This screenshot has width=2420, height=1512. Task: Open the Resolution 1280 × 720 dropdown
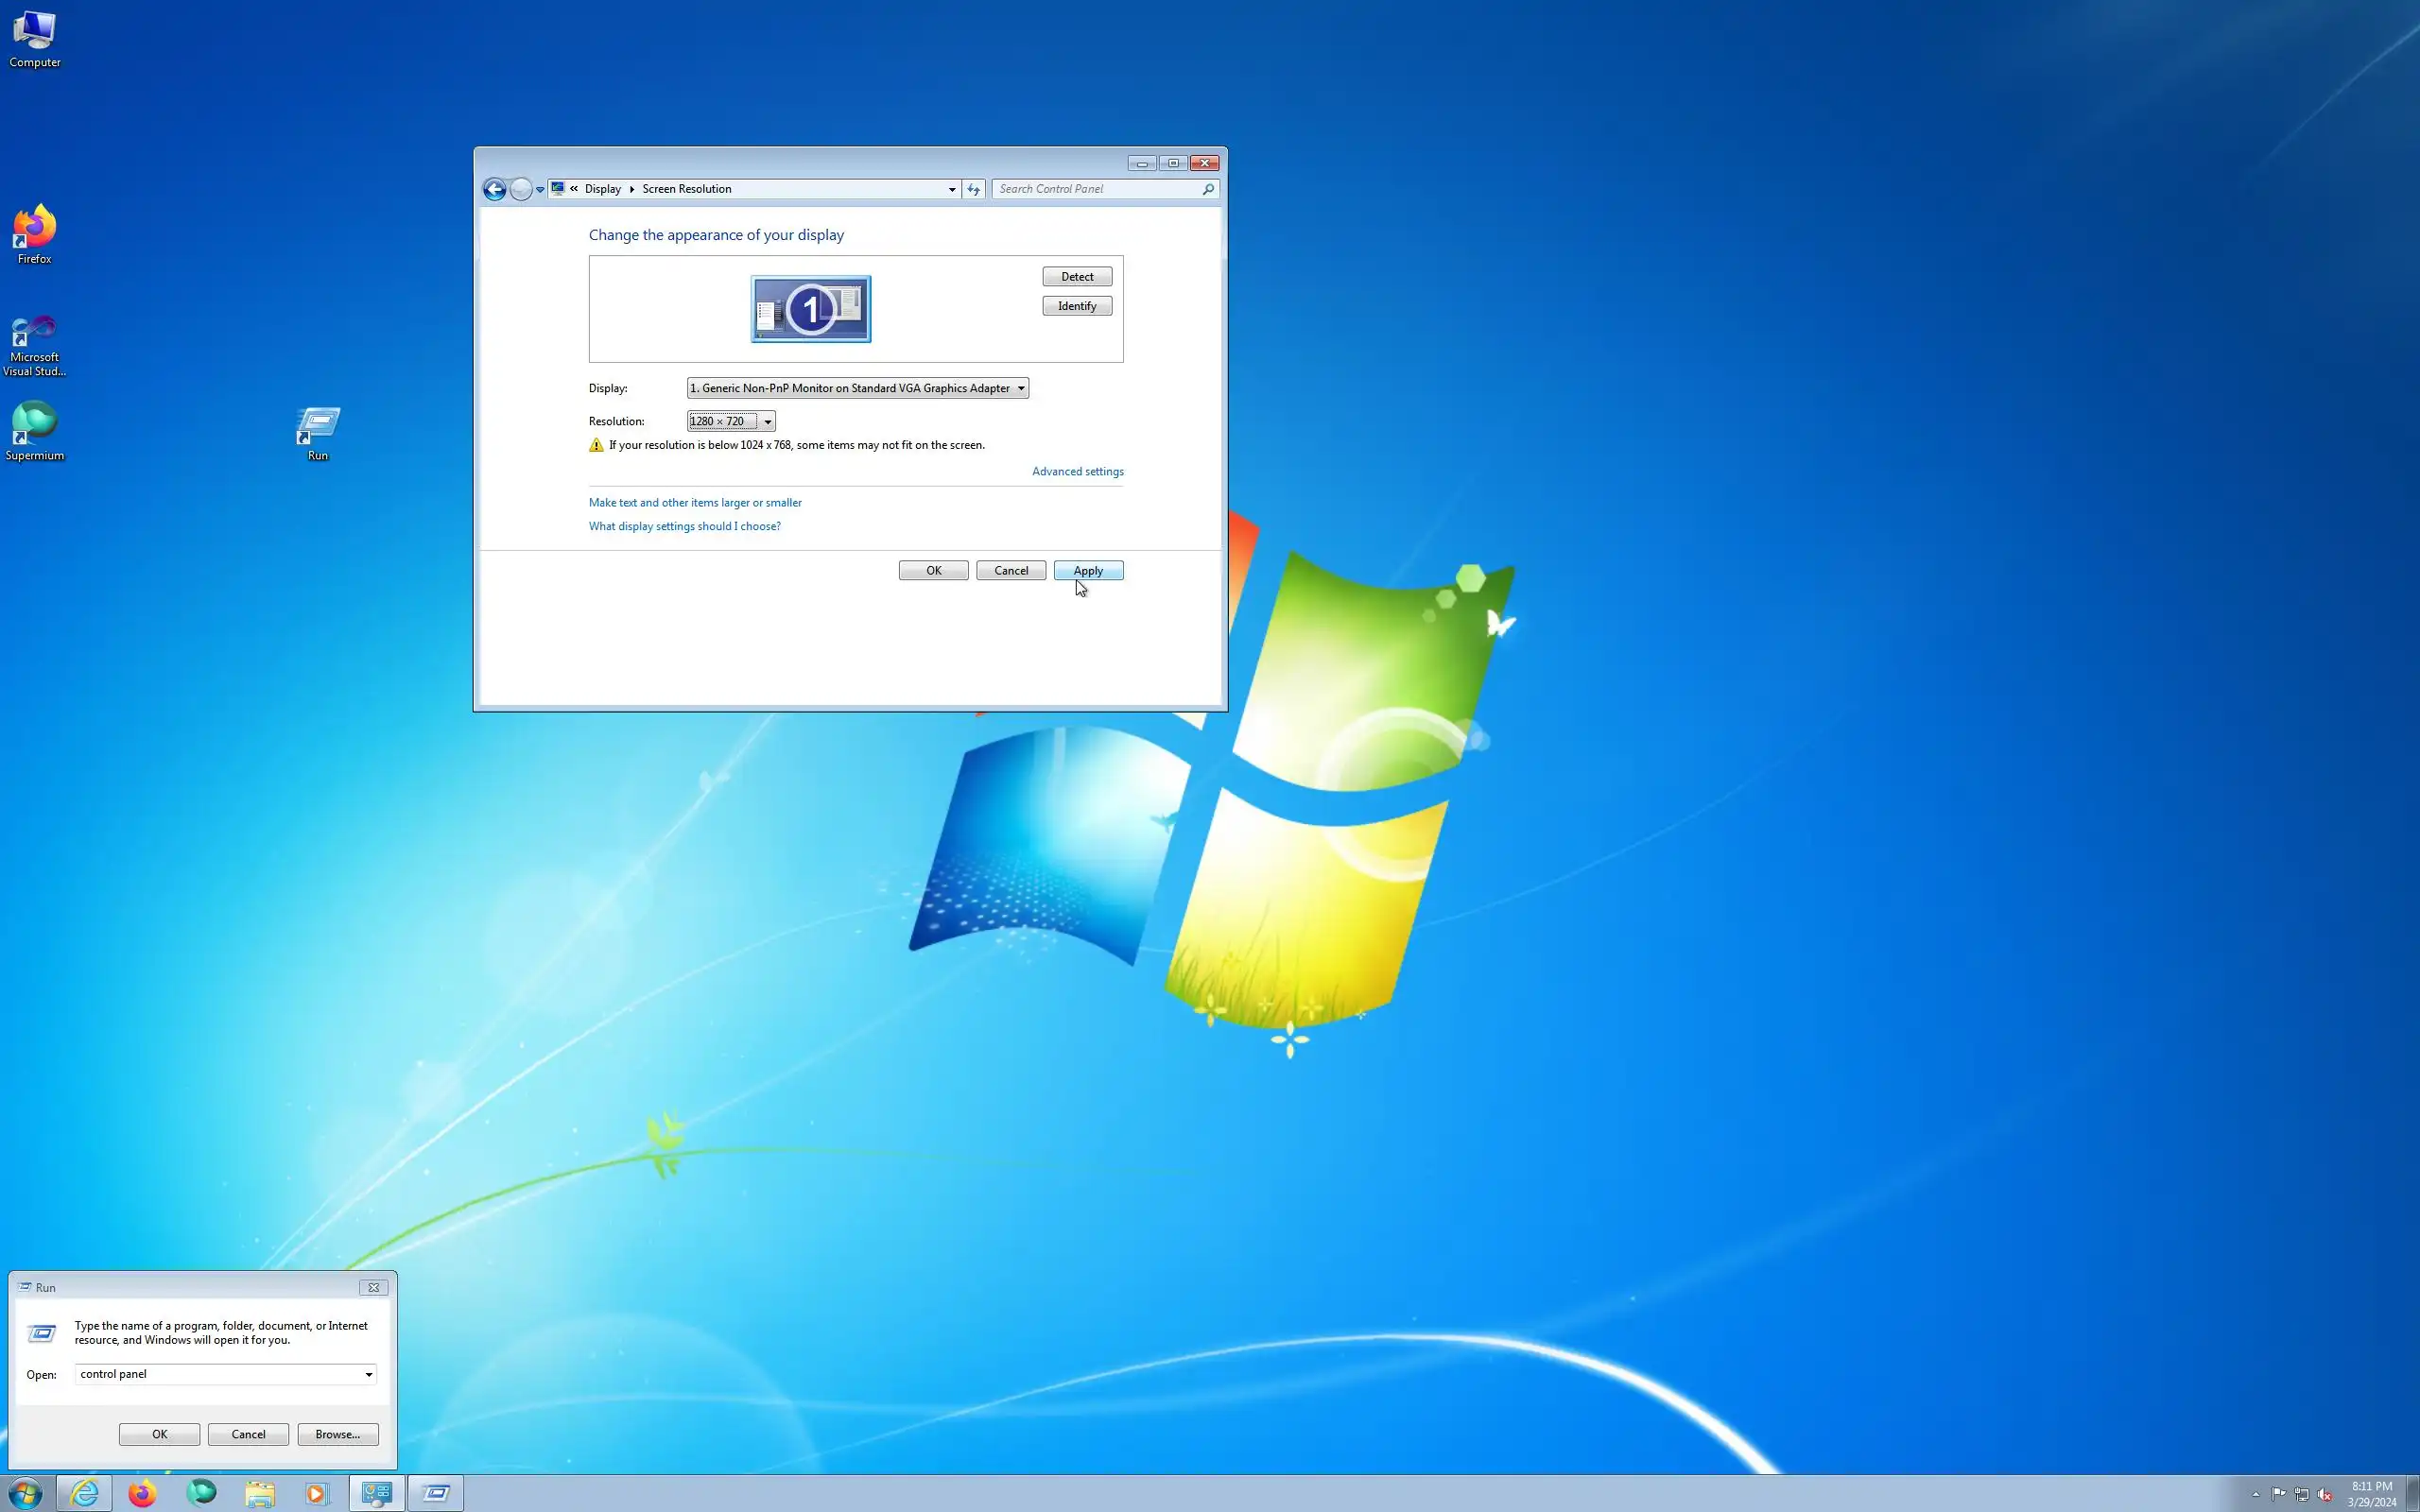point(731,421)
